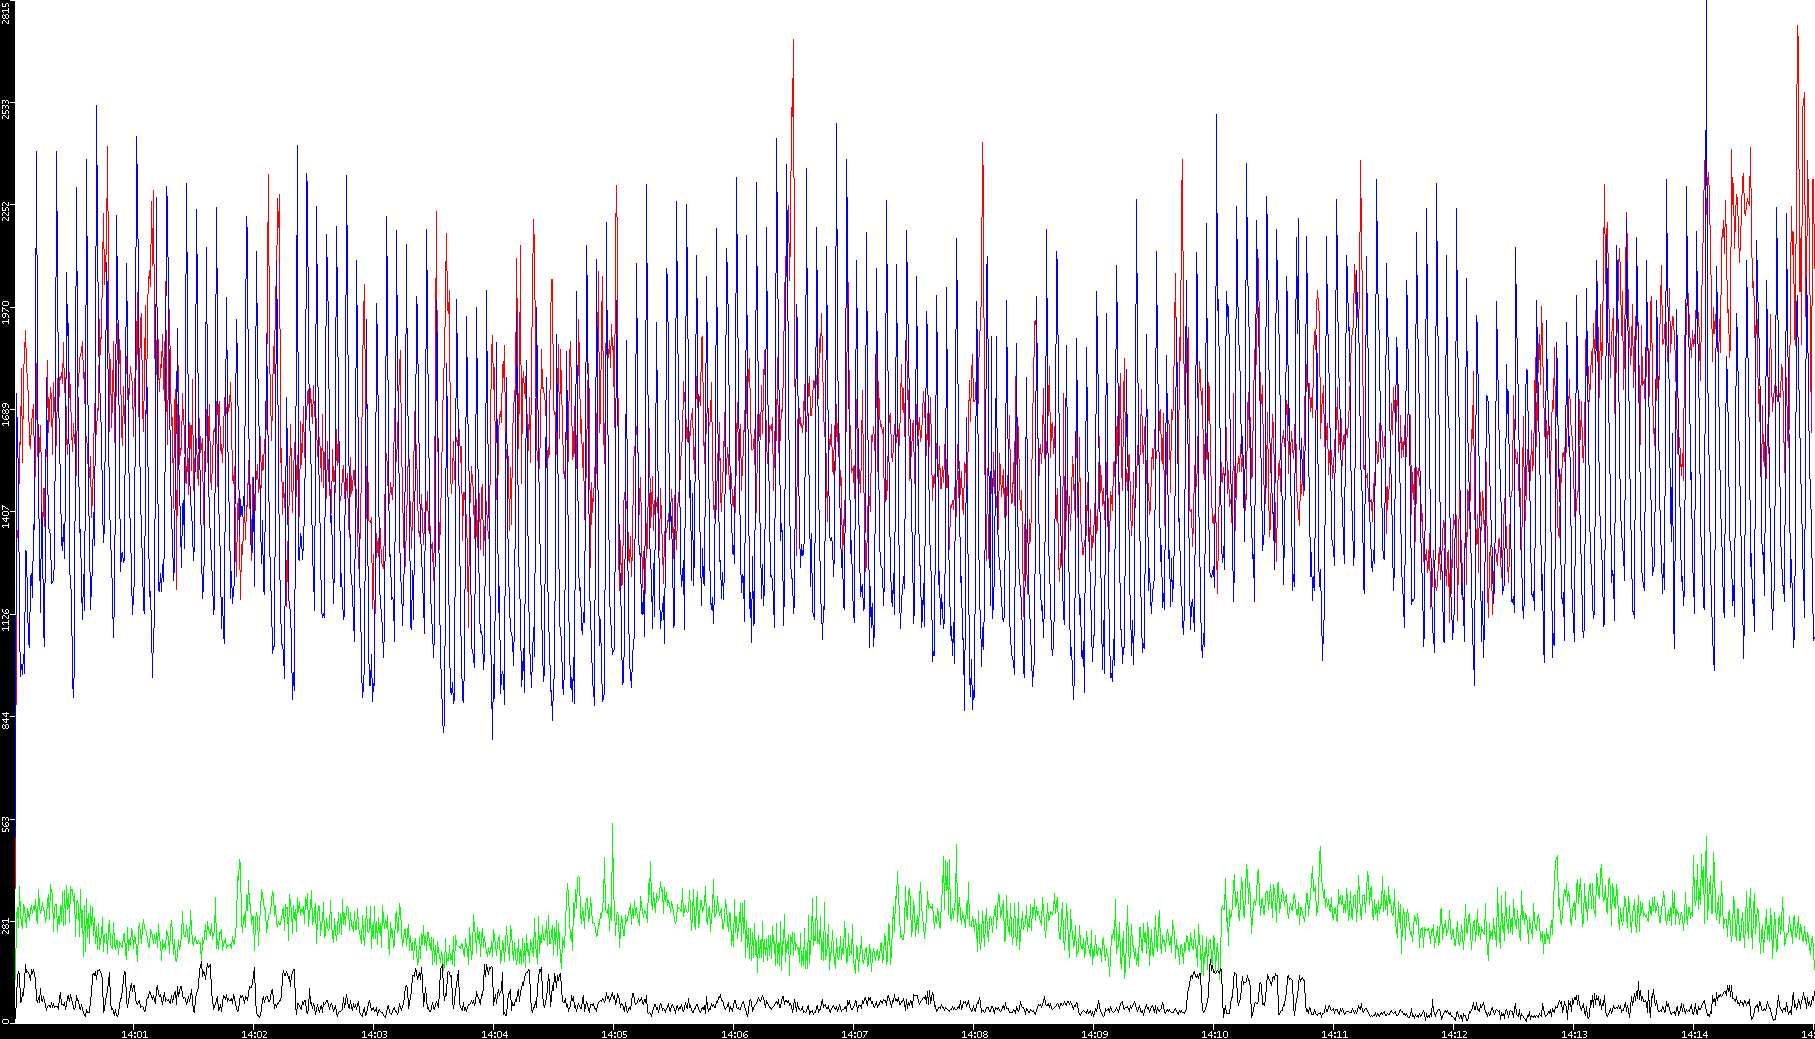This screenshot has height=1039, width=1815.
Task: Click the 1689 value axis label
Action: [6, 414]
